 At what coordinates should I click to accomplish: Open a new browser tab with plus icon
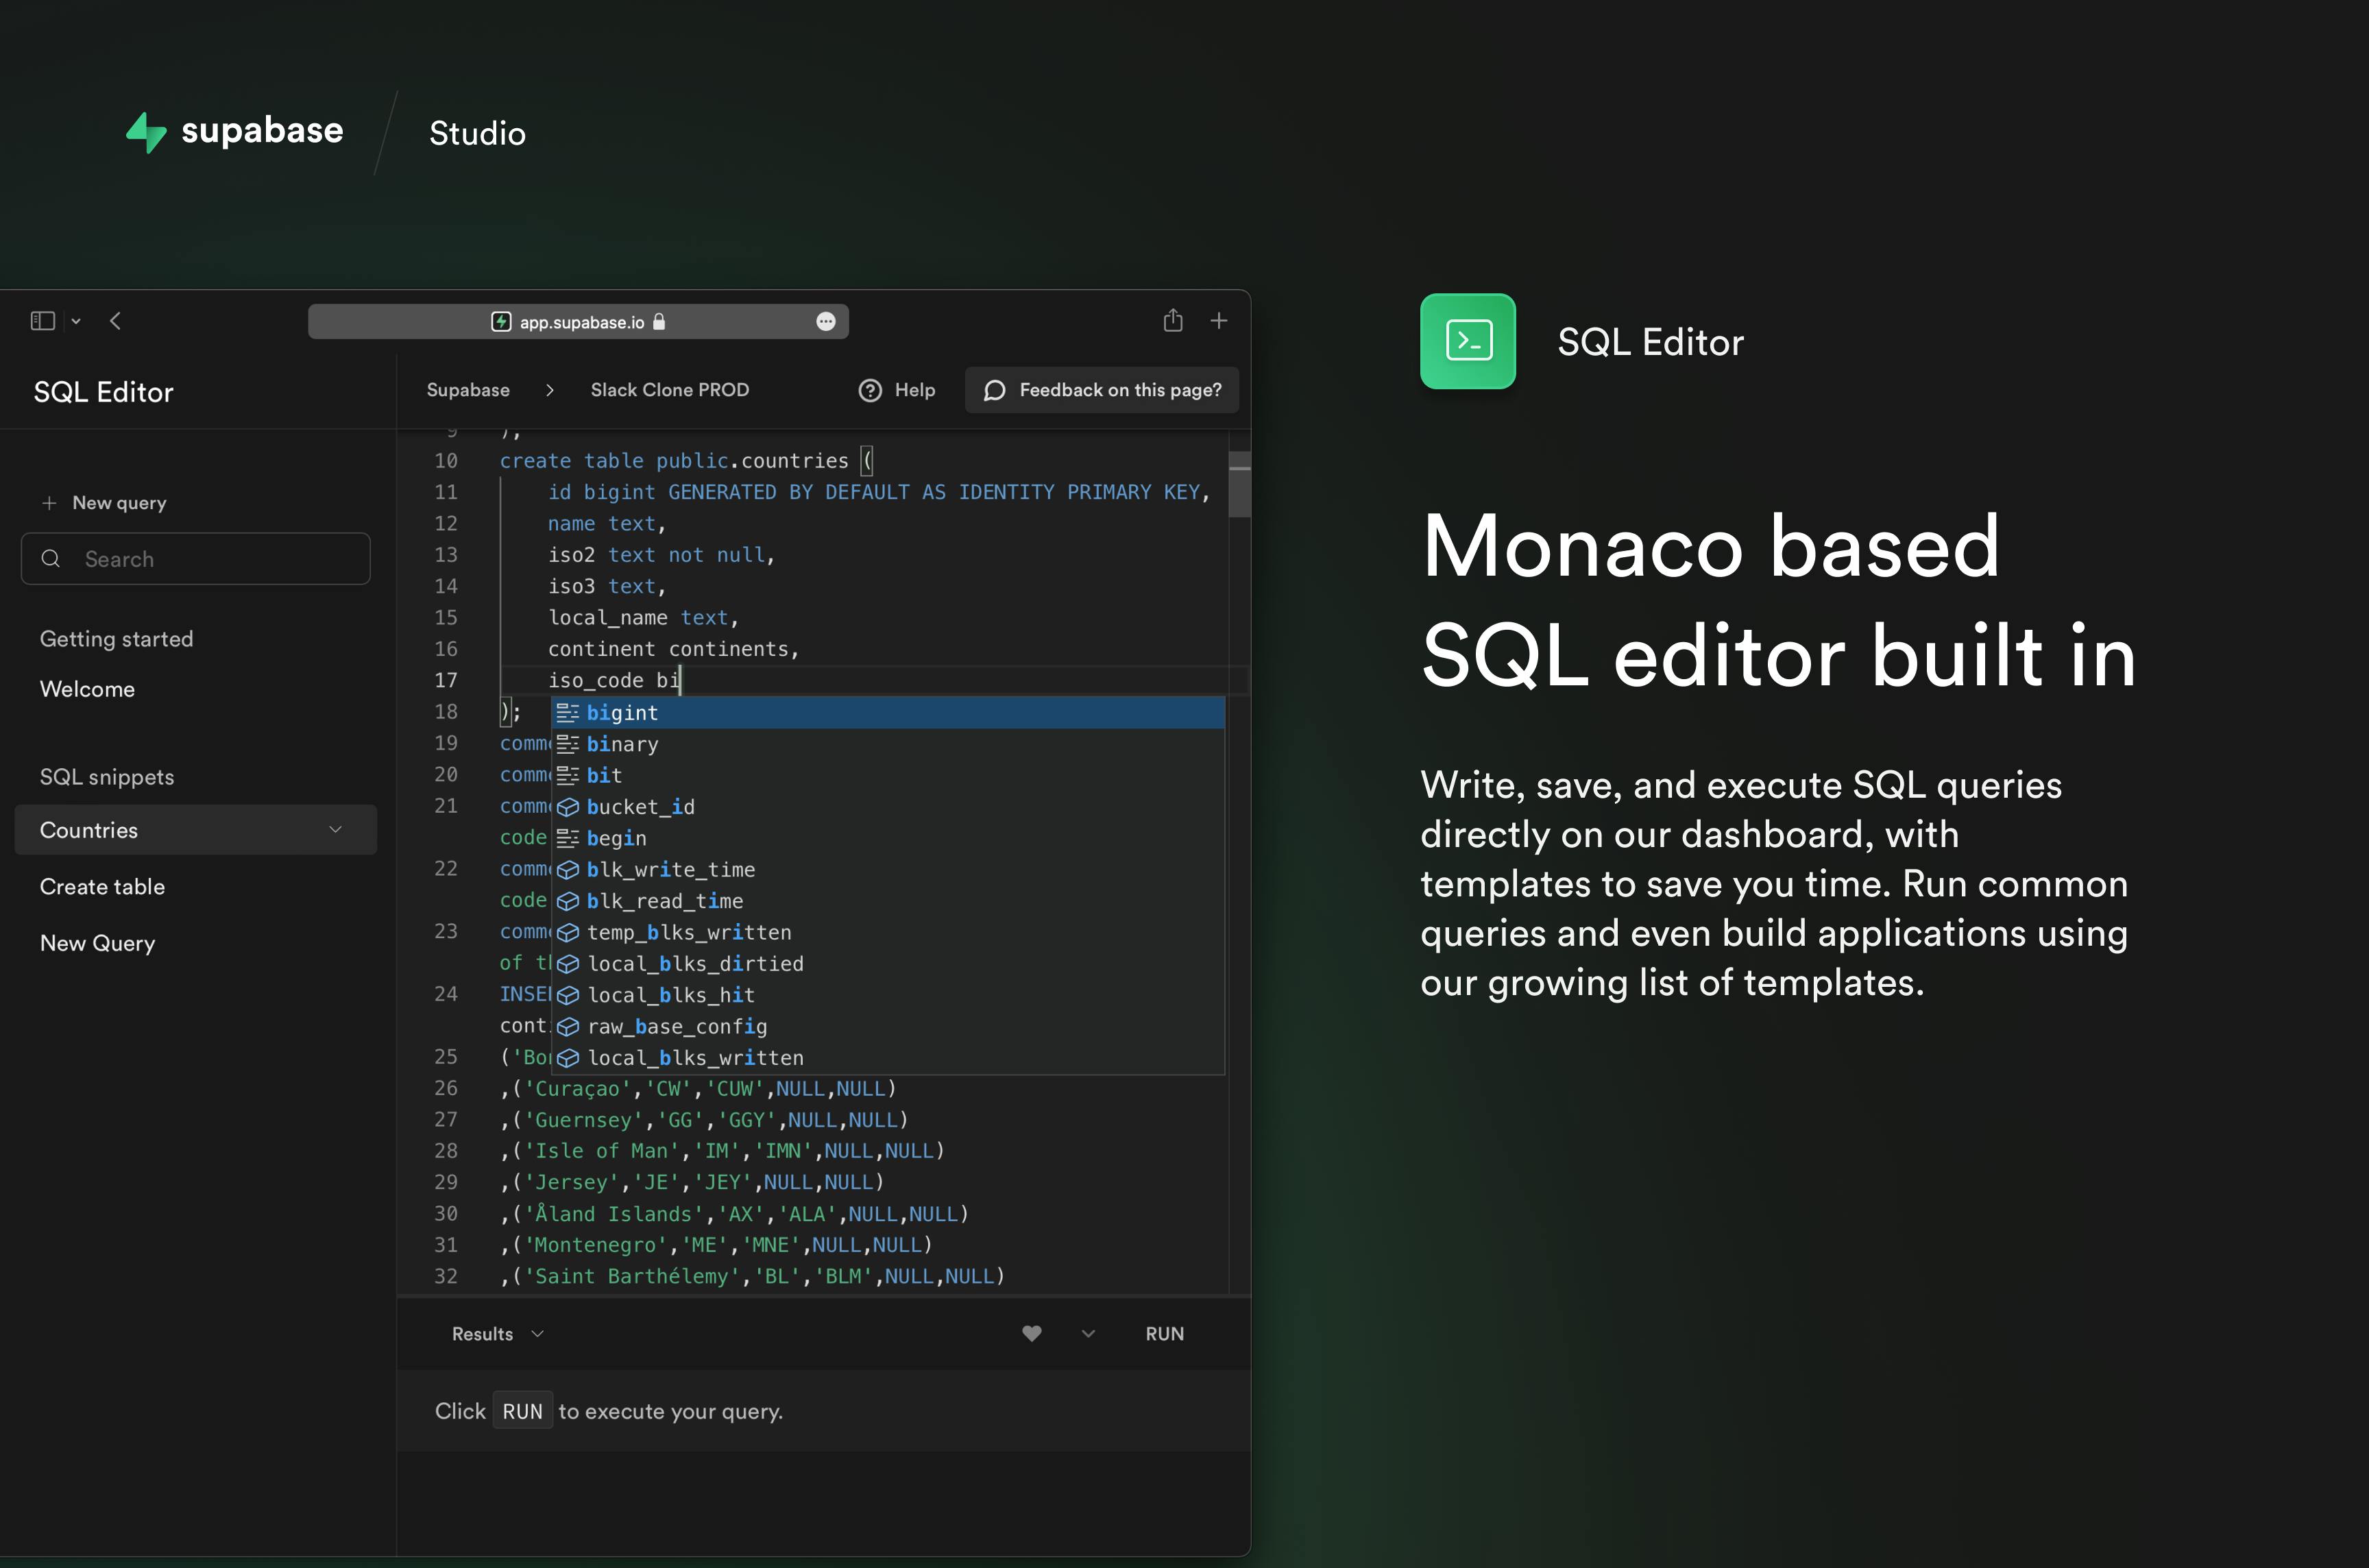(1219, 321)
